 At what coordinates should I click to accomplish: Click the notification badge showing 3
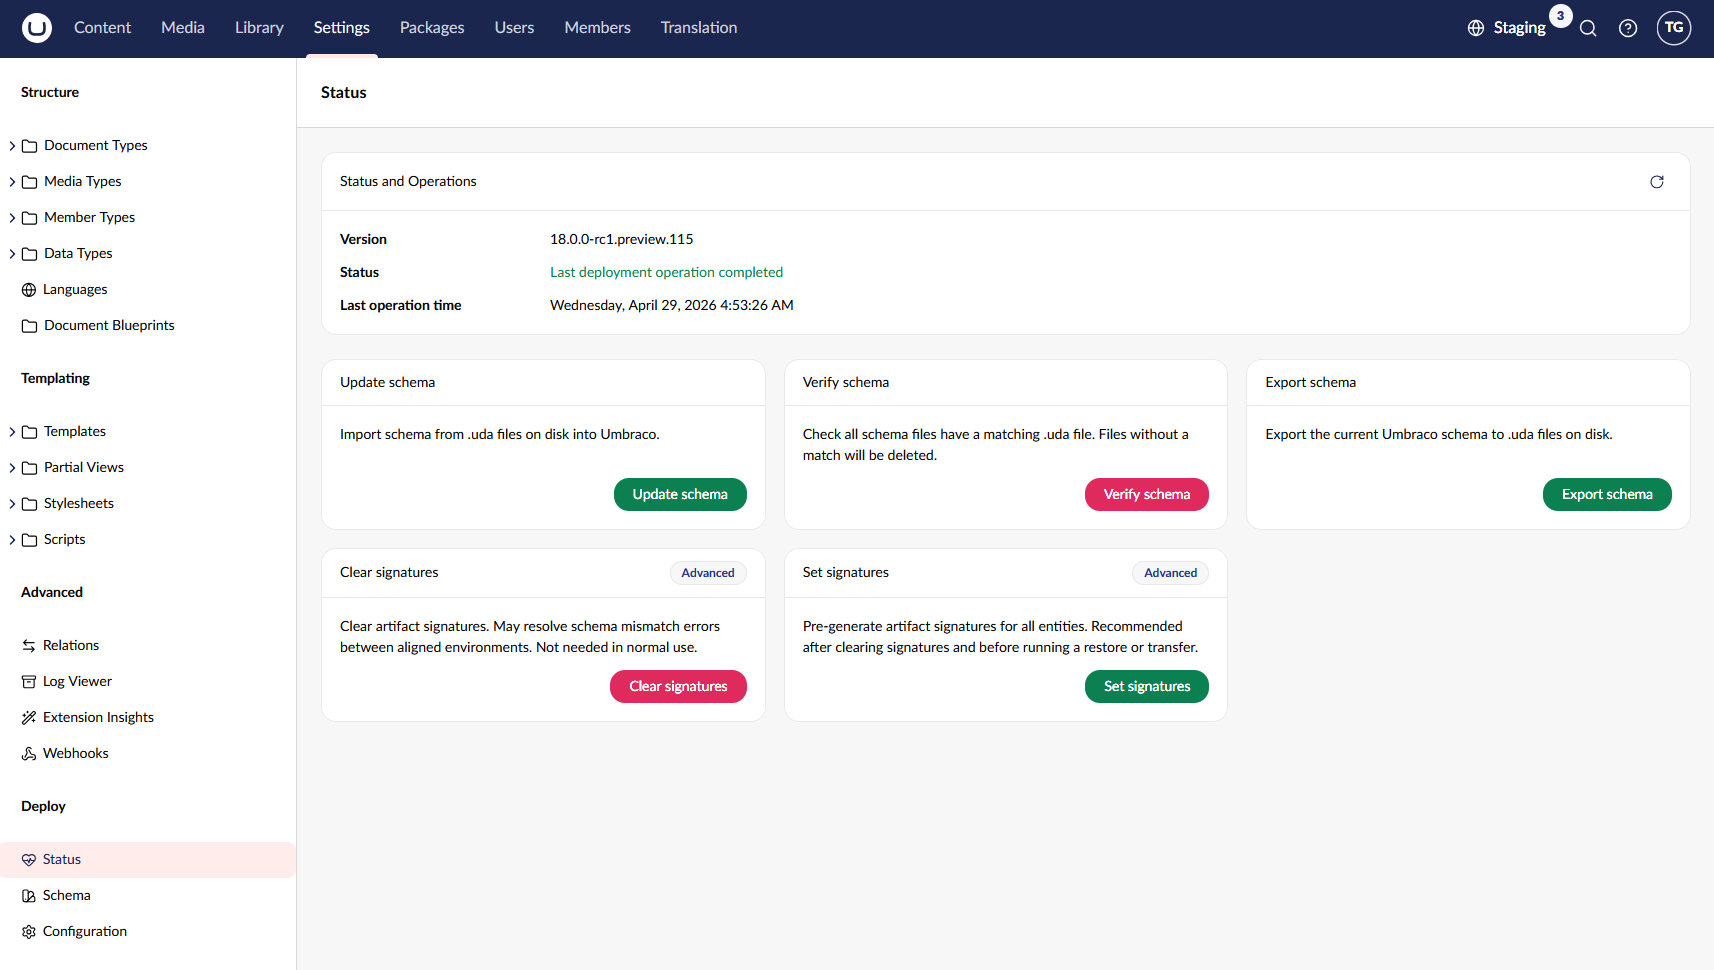pos(1560,16)
